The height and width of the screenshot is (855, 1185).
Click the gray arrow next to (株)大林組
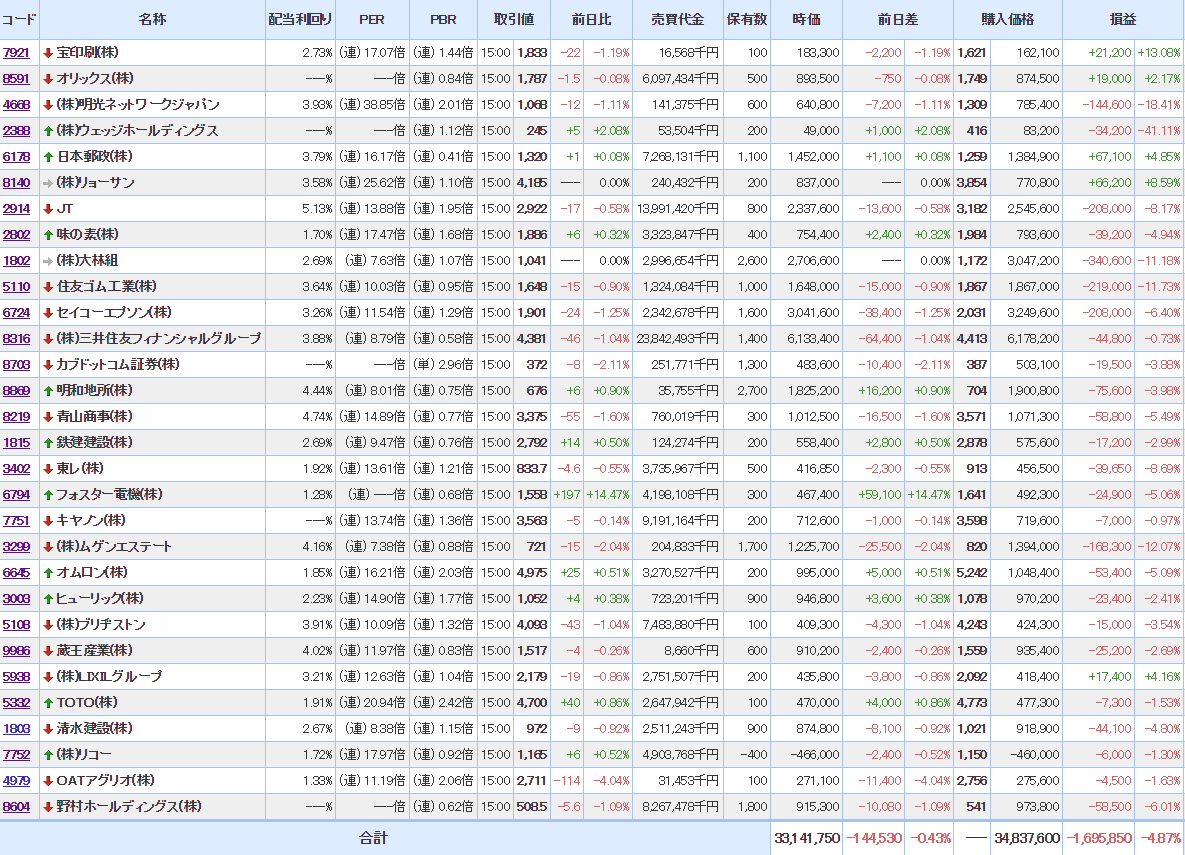47,260
